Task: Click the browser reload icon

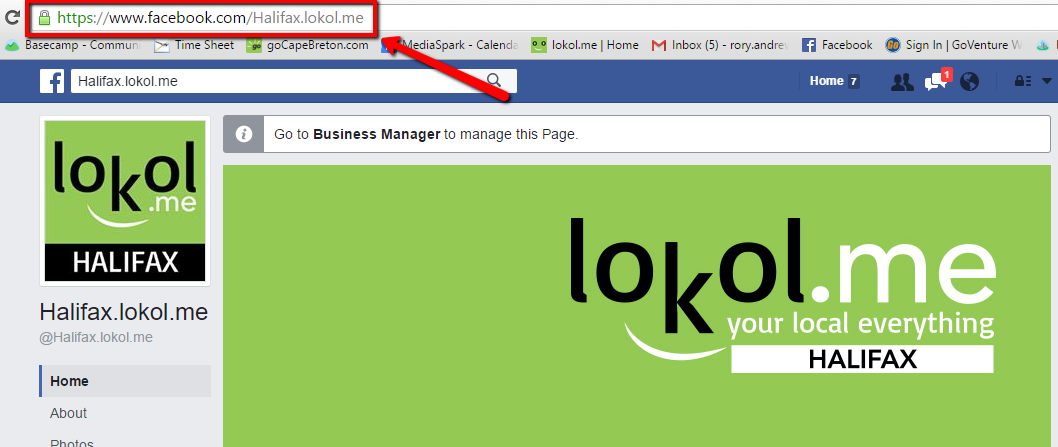Action: (x=11, y=18)
